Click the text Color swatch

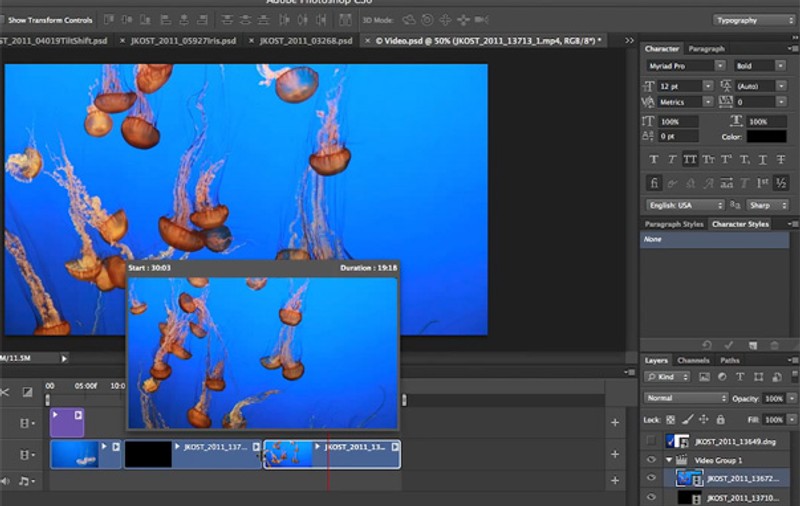click(x=766, y=136)
